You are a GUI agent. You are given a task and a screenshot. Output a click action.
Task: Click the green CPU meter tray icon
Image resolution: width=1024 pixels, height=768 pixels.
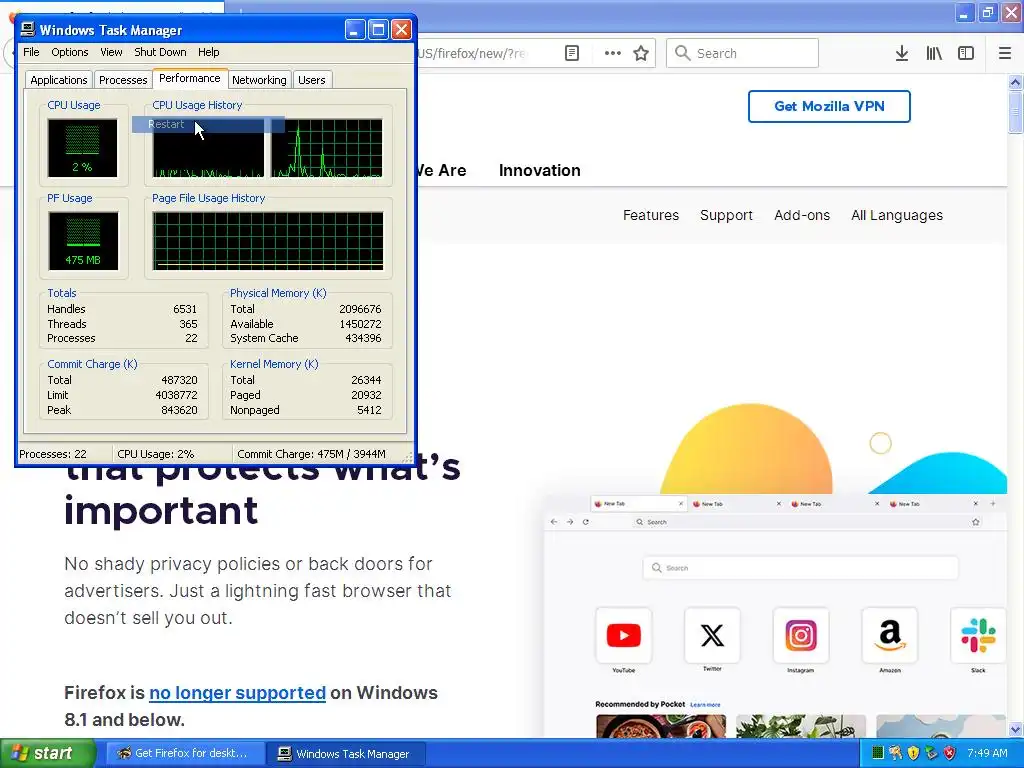tap(878, 753)
